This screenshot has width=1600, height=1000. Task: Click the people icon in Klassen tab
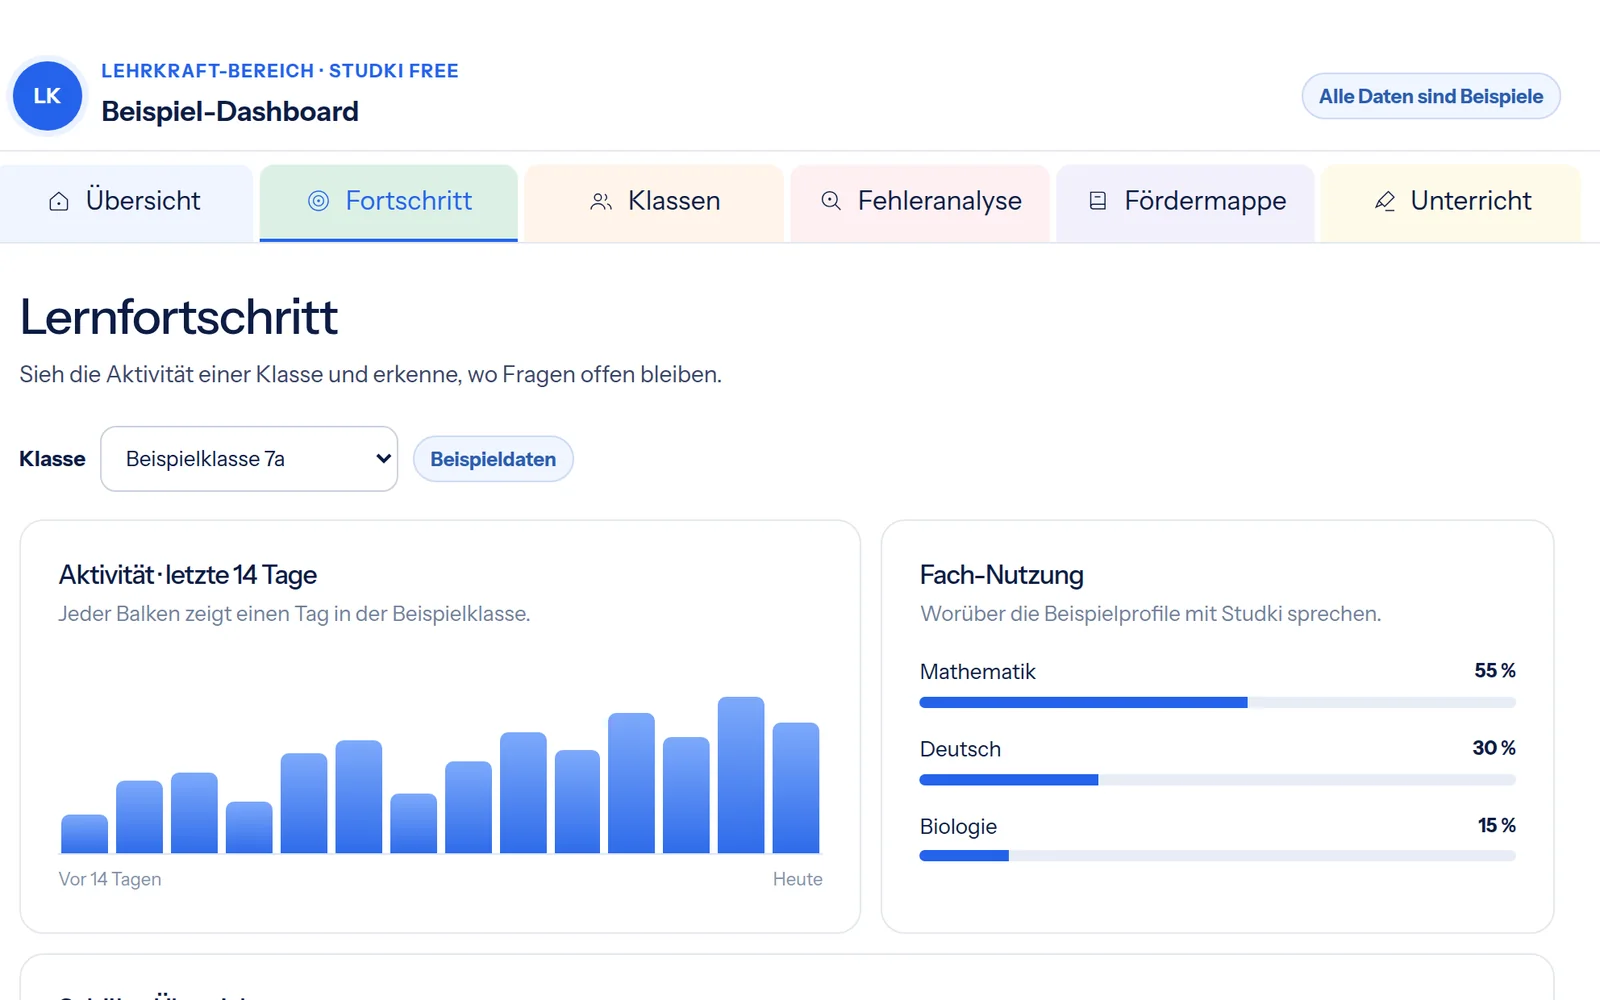pos(601,201)
